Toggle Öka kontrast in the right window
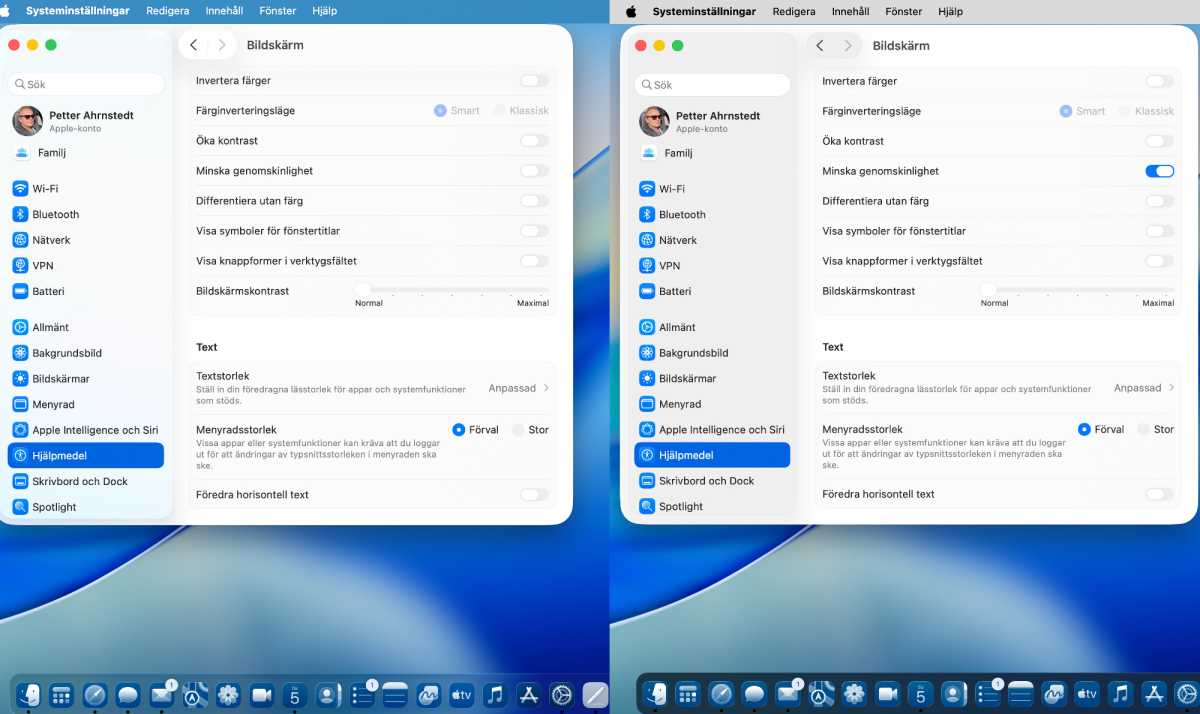Viewport: 1200px width, 714px height. 1159,141
